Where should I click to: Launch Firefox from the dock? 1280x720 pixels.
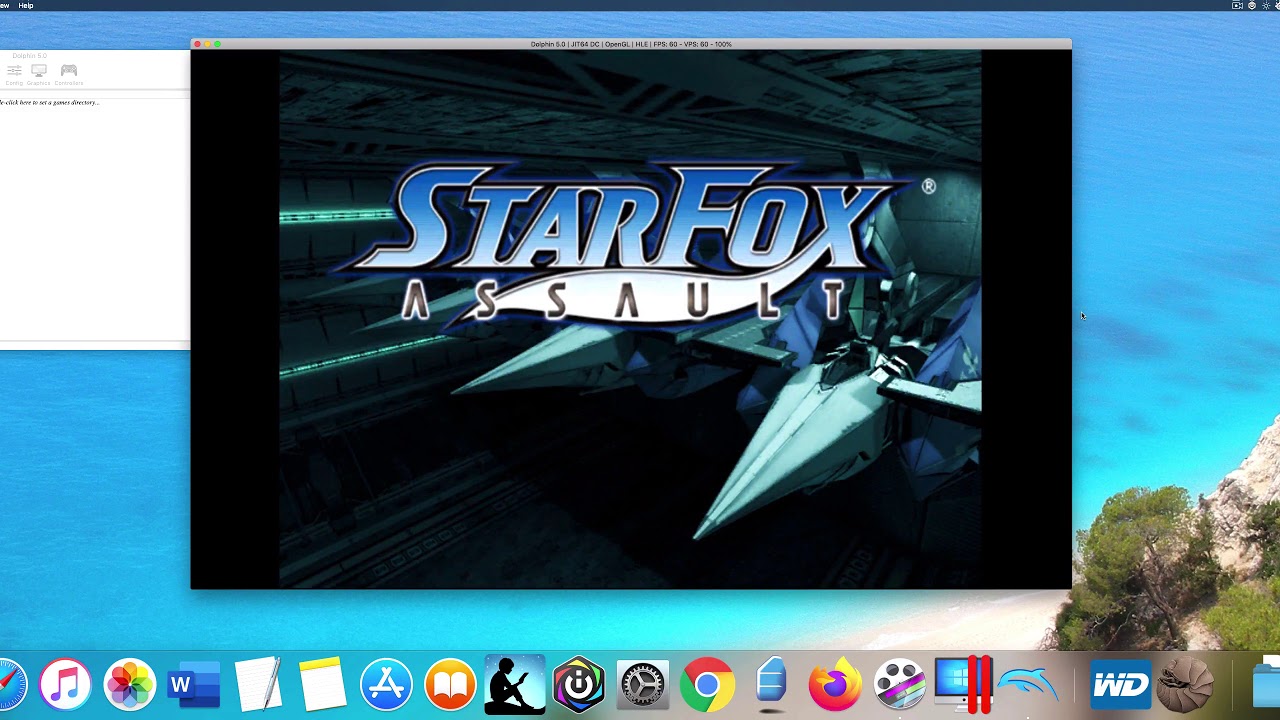click(x=835, y=685)
